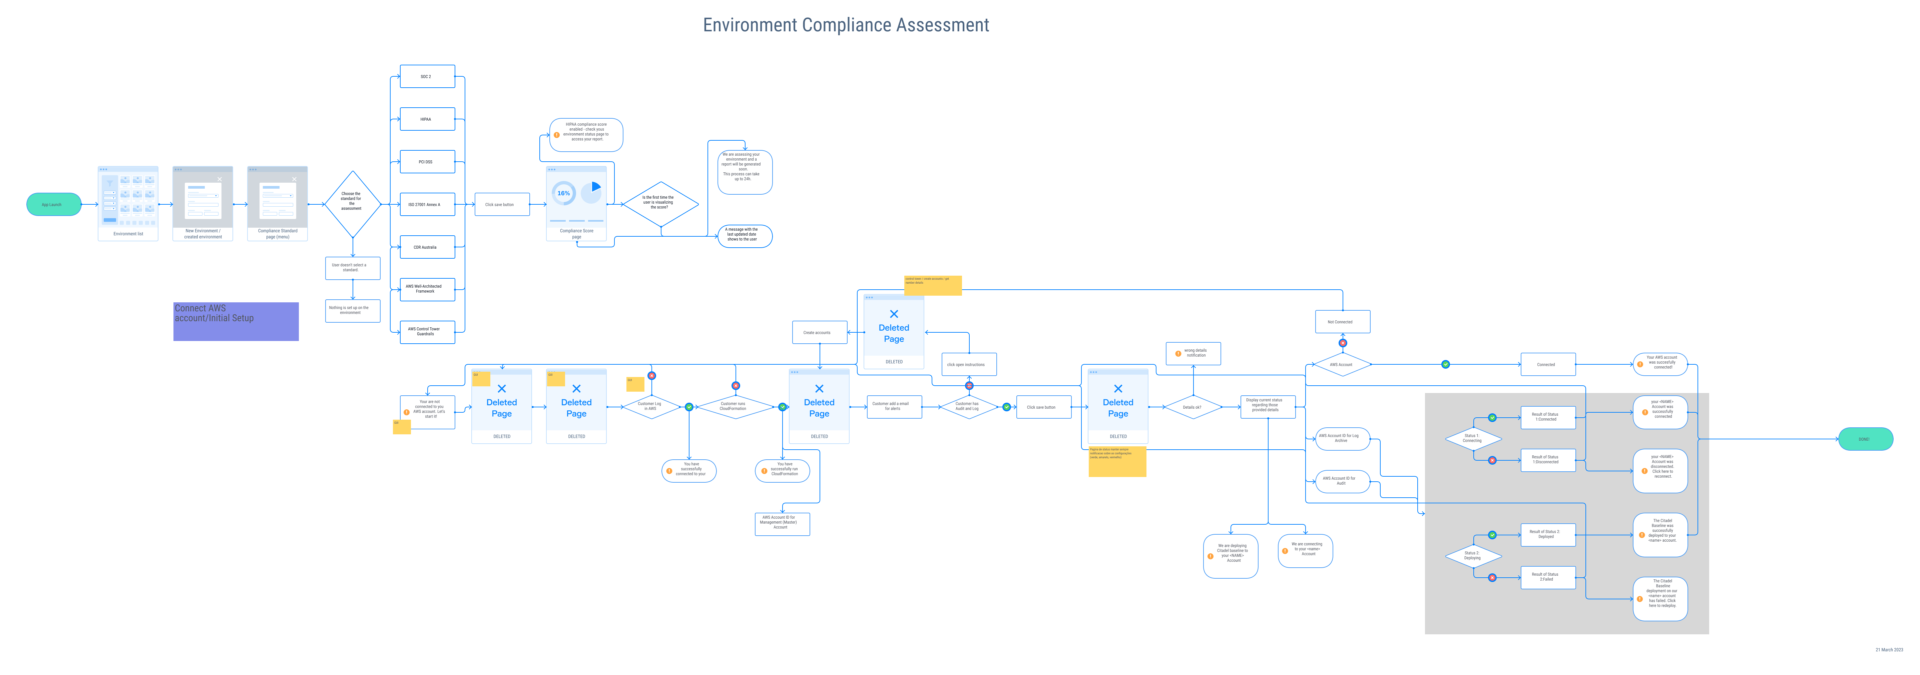
Task: Click green checkmark icon after AWS Account diamond
Action: coord(1445,364)
